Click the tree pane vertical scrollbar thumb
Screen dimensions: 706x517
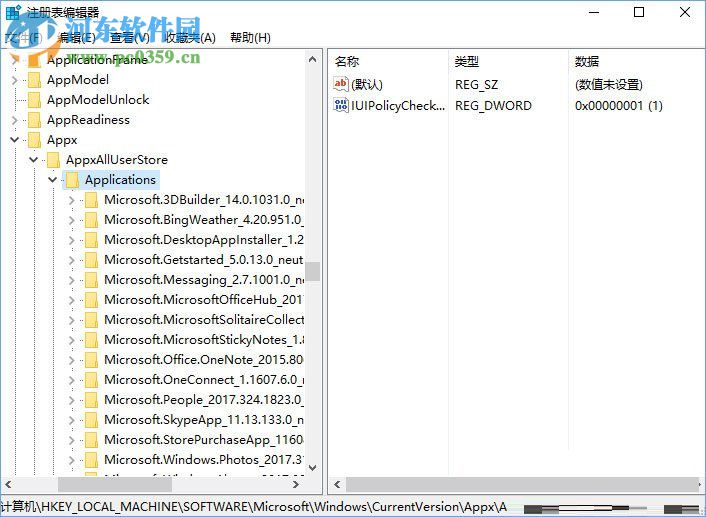click(x=312, y=272)
